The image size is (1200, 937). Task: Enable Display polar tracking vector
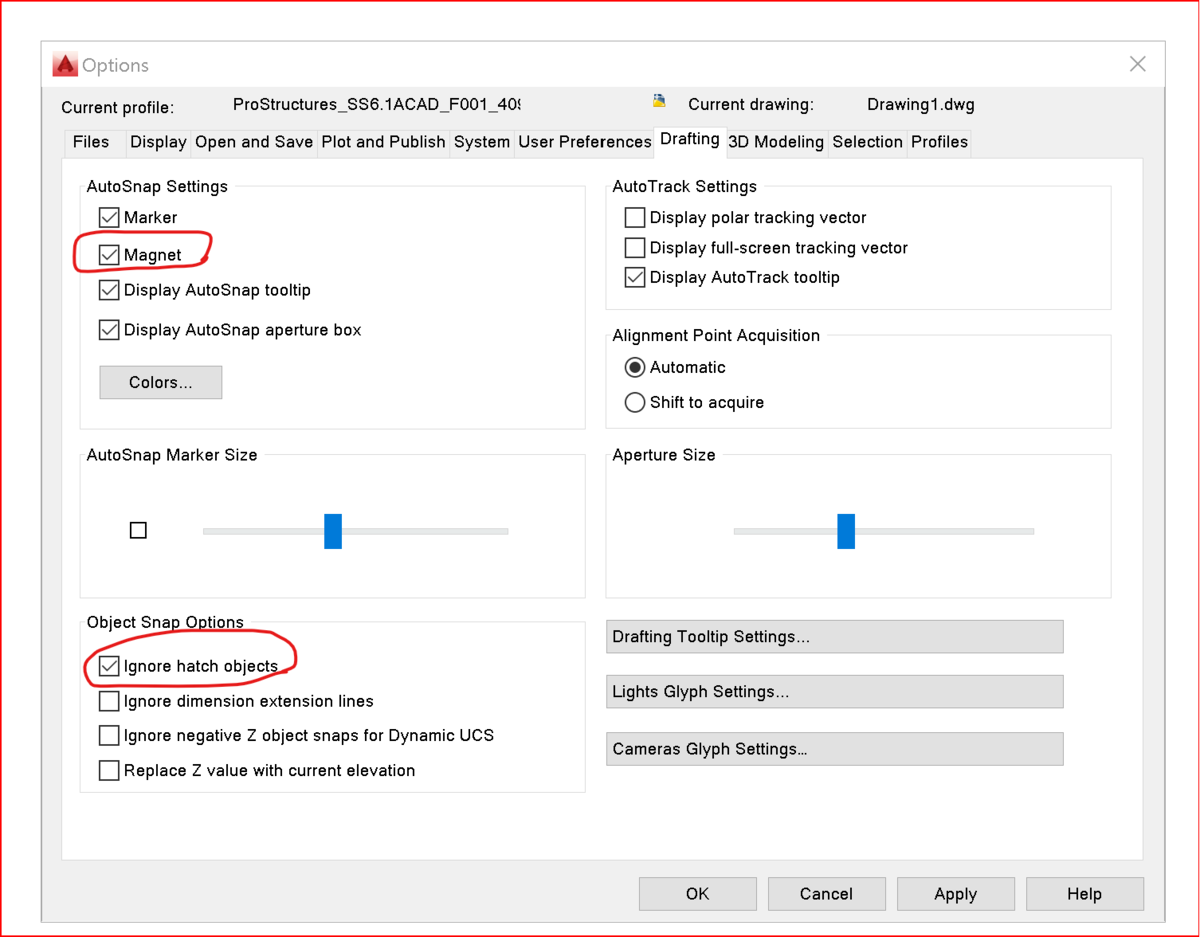[635, 217]
